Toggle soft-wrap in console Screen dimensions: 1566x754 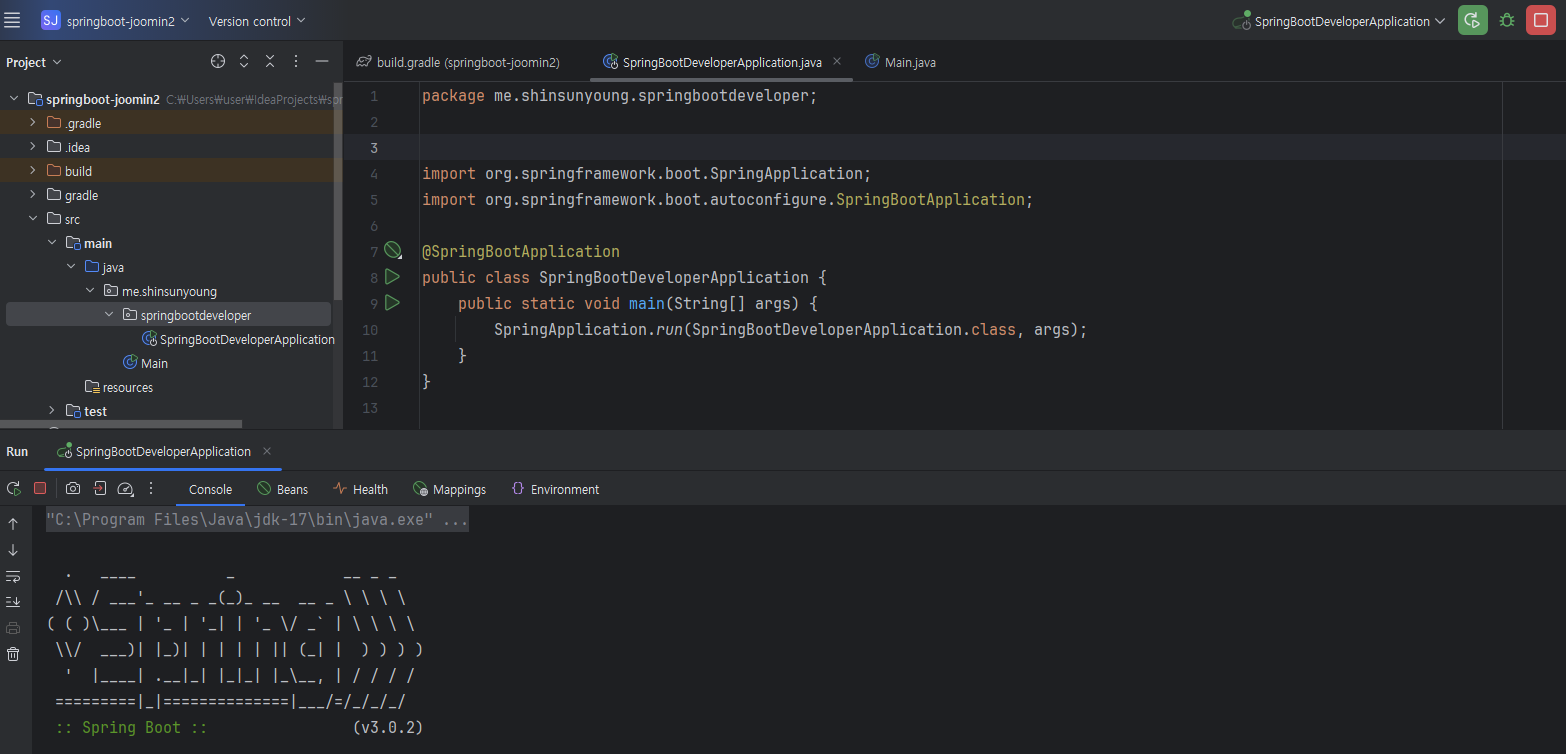[13, 576]
